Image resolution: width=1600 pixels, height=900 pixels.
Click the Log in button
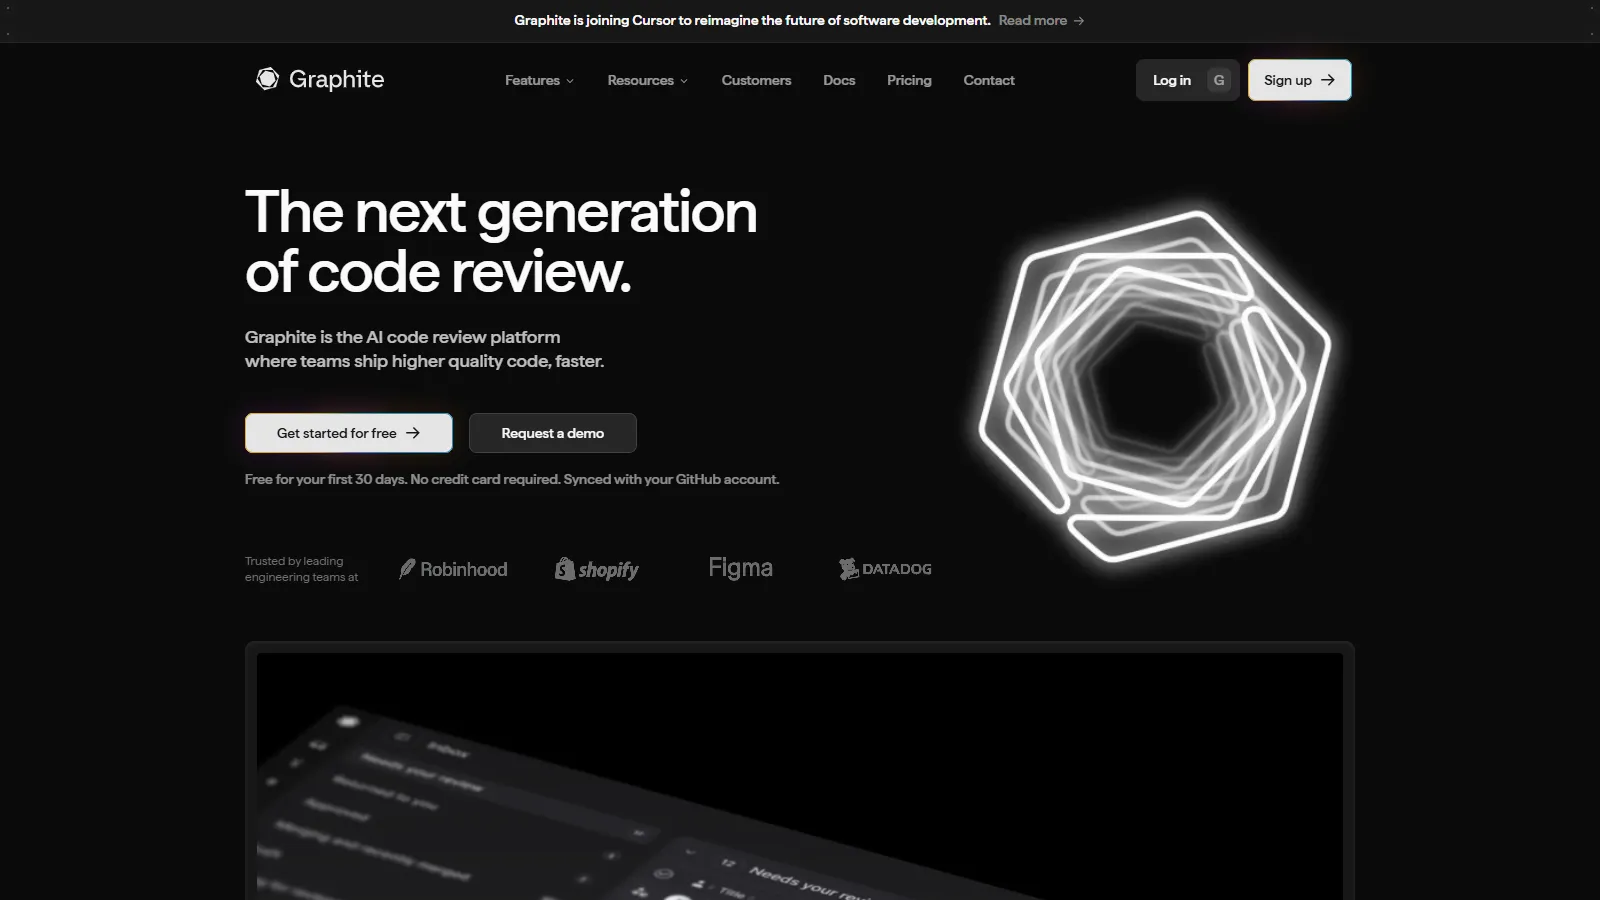tap(1171, 80)
